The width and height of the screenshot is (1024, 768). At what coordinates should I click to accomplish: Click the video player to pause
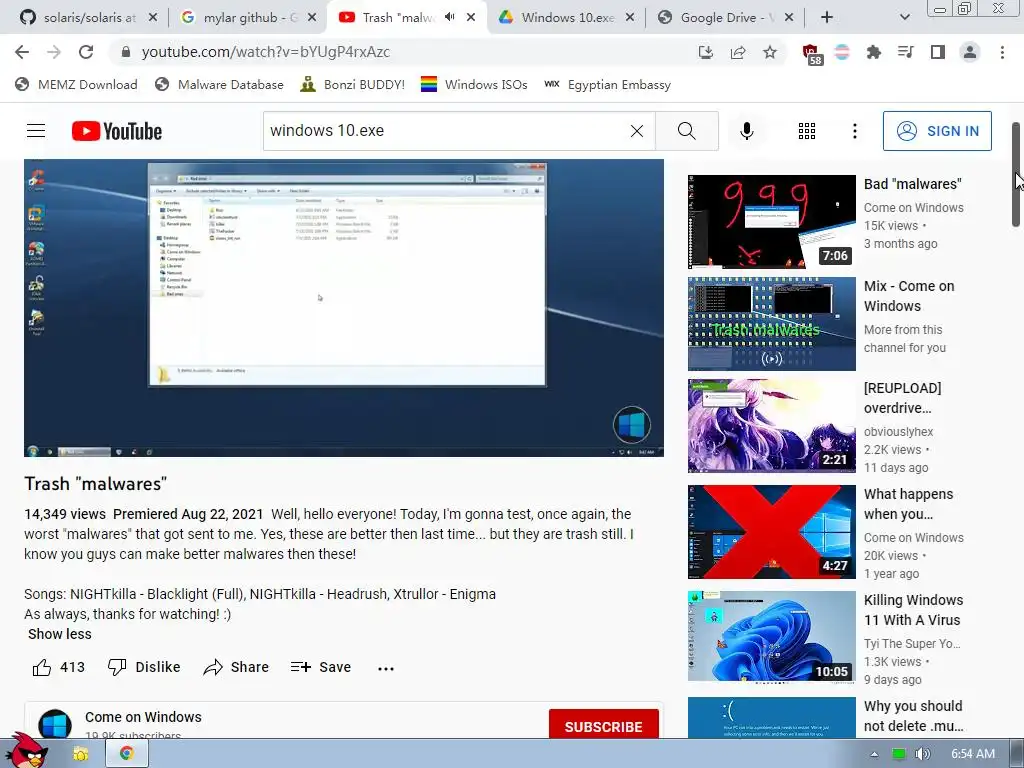coord(344,308)
